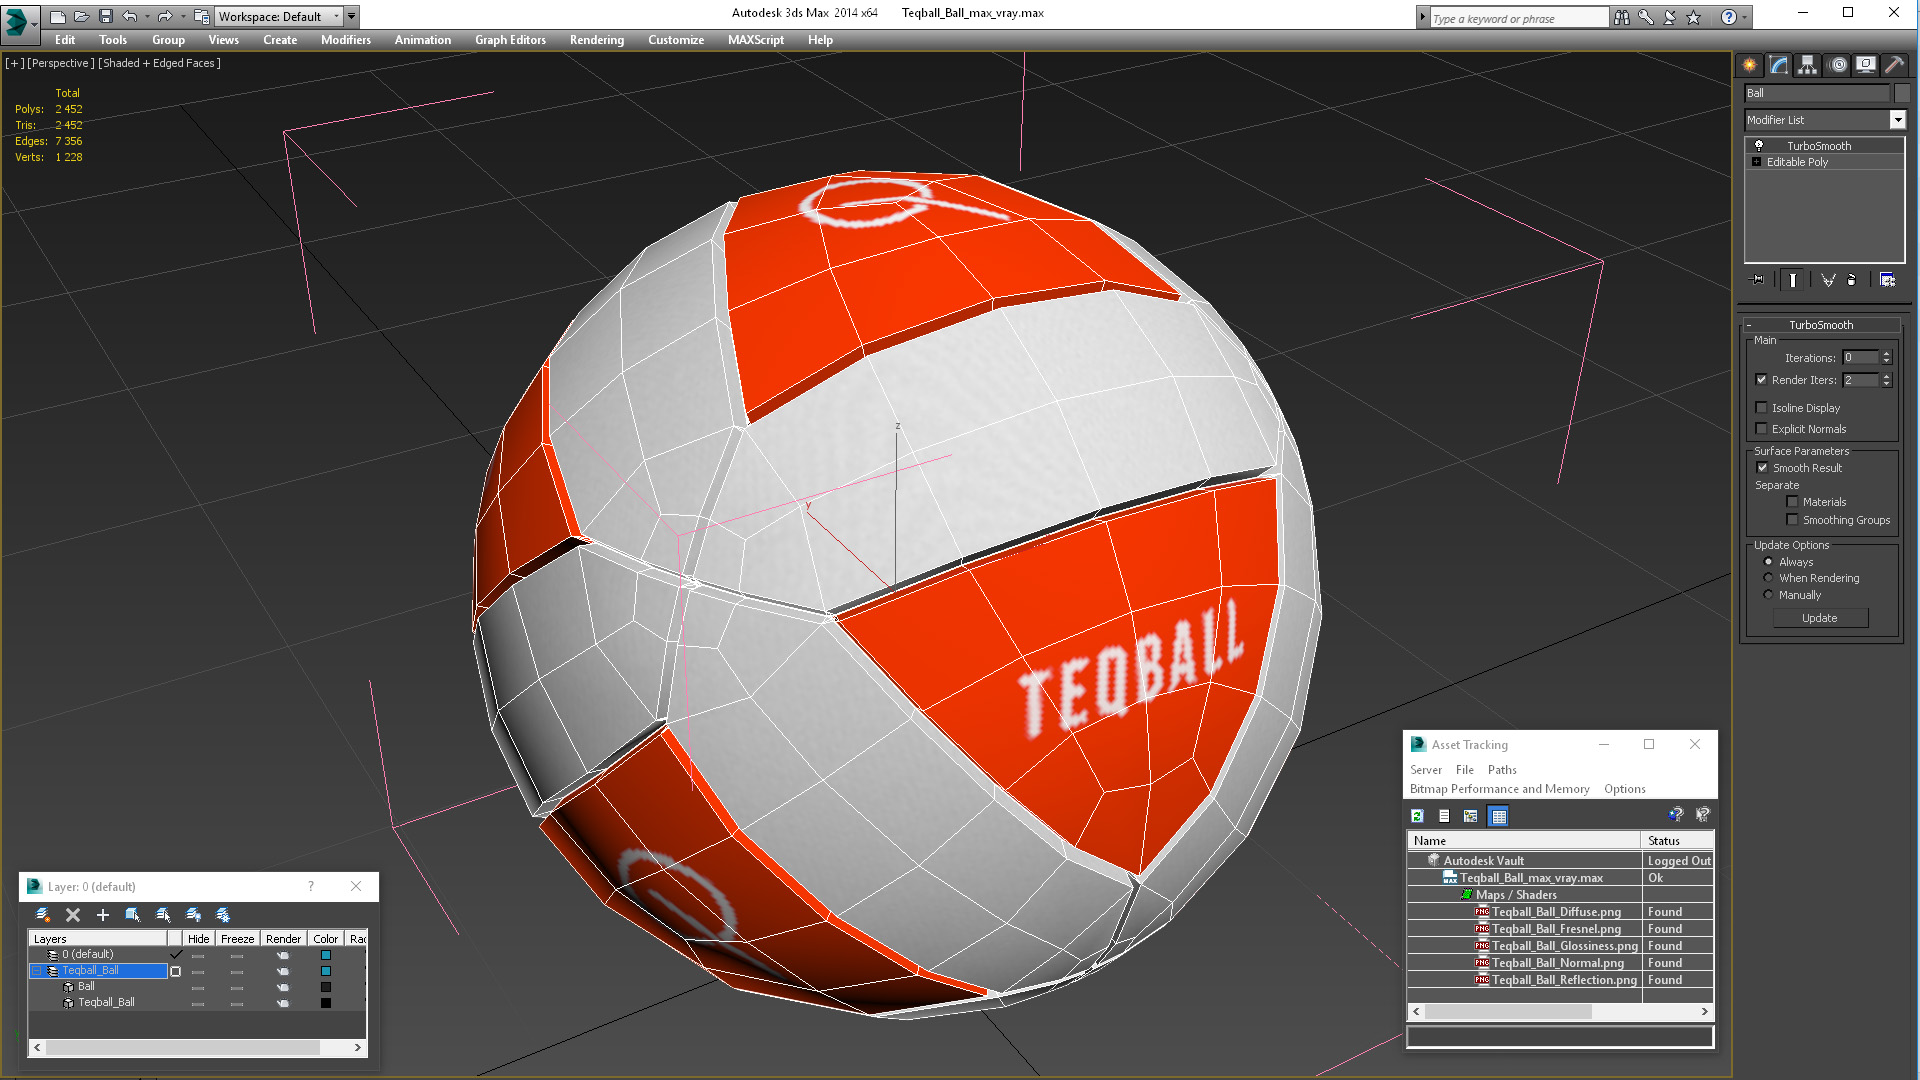Open the Undo history dropdown arrow
This screenshot has height=1080, width=1920.
point(147,16)
